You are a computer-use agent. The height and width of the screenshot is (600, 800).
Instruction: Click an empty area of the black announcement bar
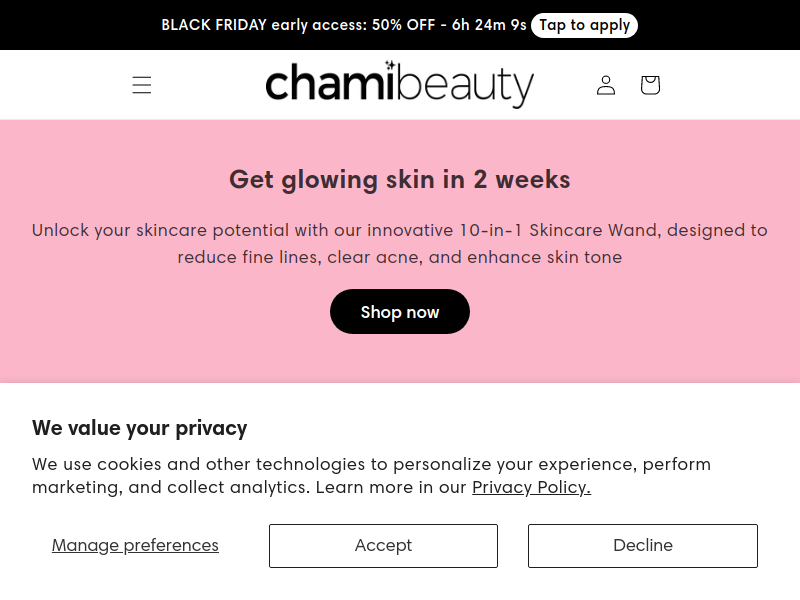click(x=77, y=25)
